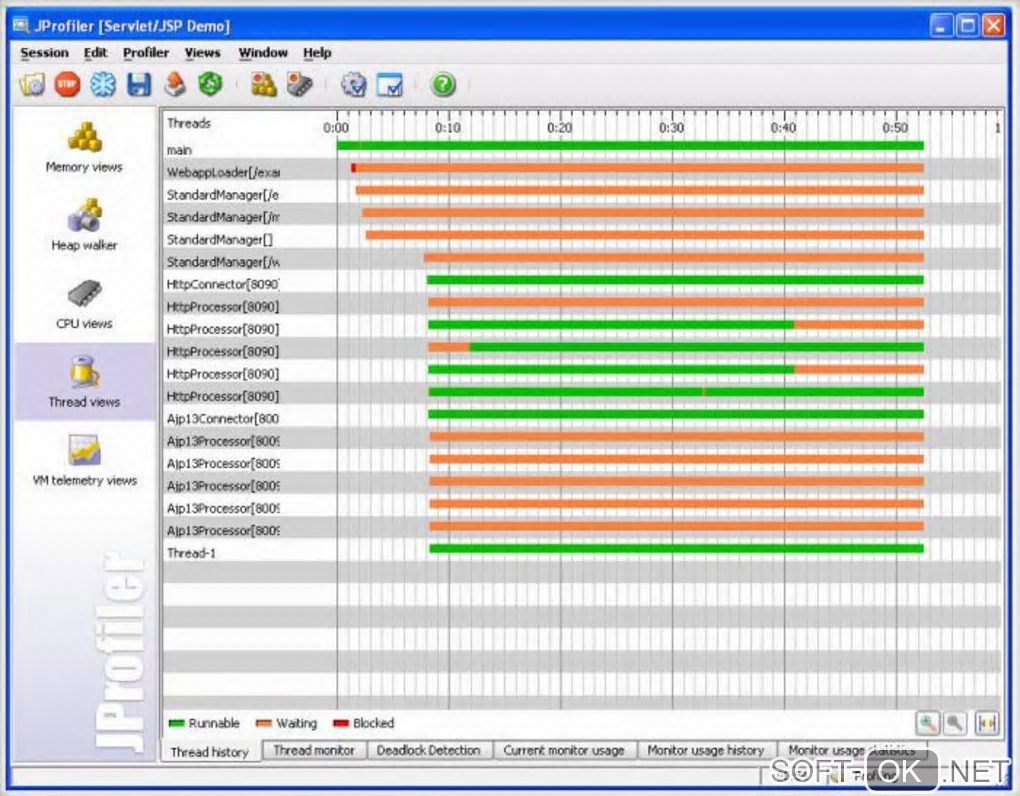Viewport: 1020px width, 796px height.
Task: Click the green bar of Thread-1
Action: (677, 549)
